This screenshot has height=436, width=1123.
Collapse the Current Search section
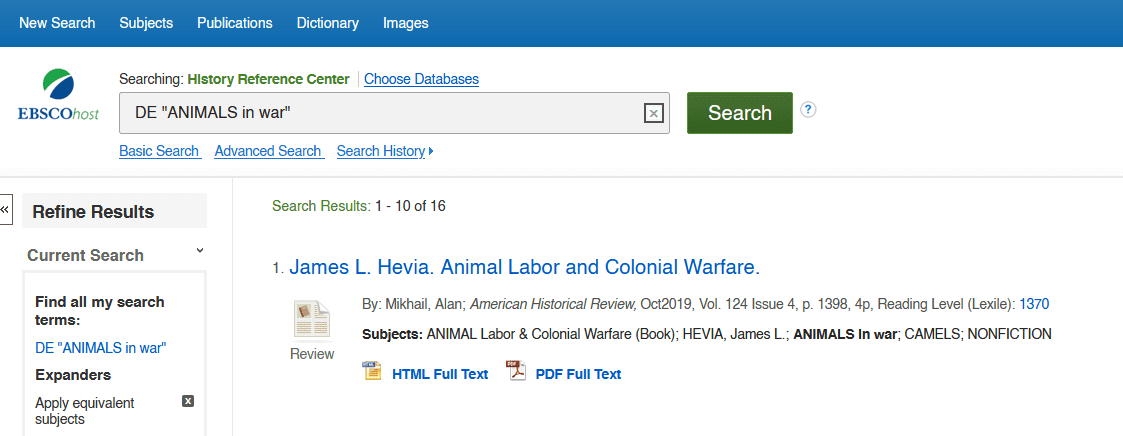(x=200, y=251)
